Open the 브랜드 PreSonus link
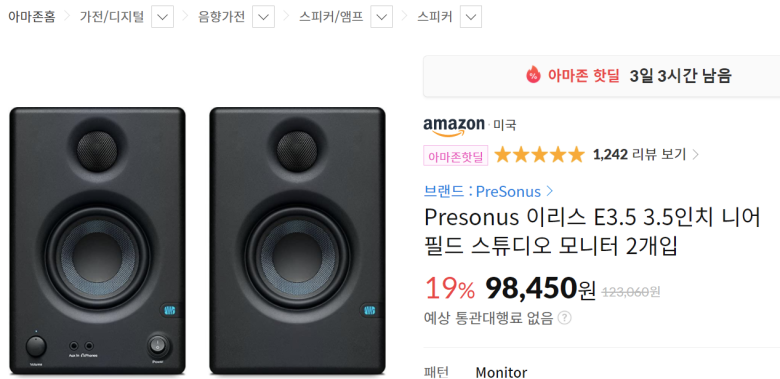The image size is (780, 379). pos(483,191)
